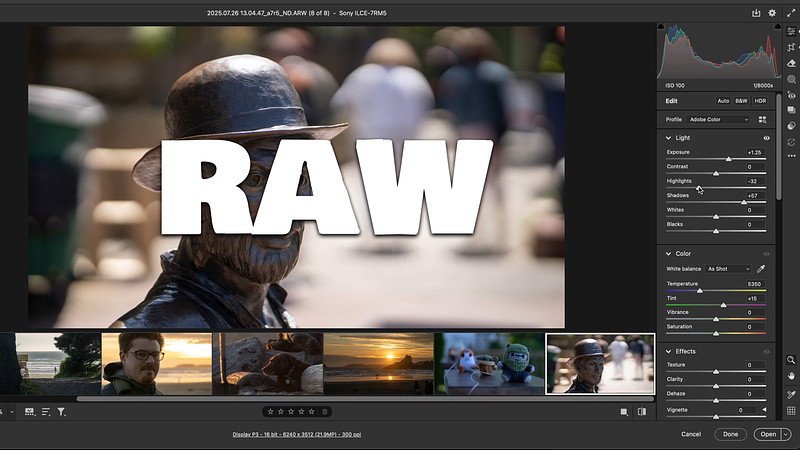Open the Masking tool
Viewport: 800px width, 450px height.
[791, 79]
